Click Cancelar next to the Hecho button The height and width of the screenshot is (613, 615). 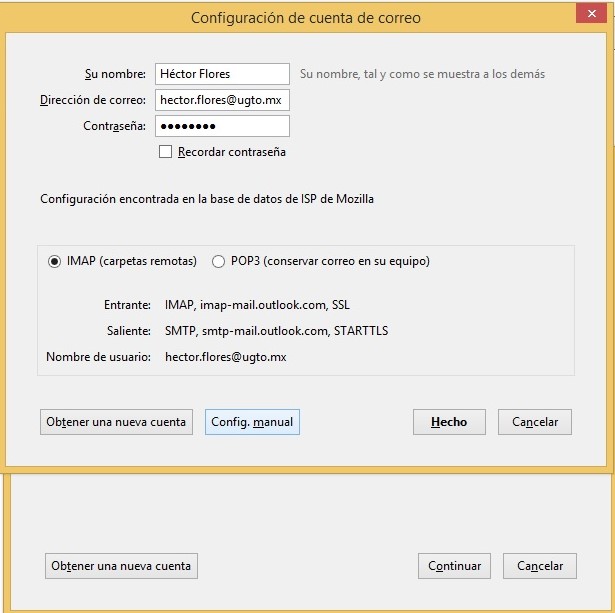point(535,422)
